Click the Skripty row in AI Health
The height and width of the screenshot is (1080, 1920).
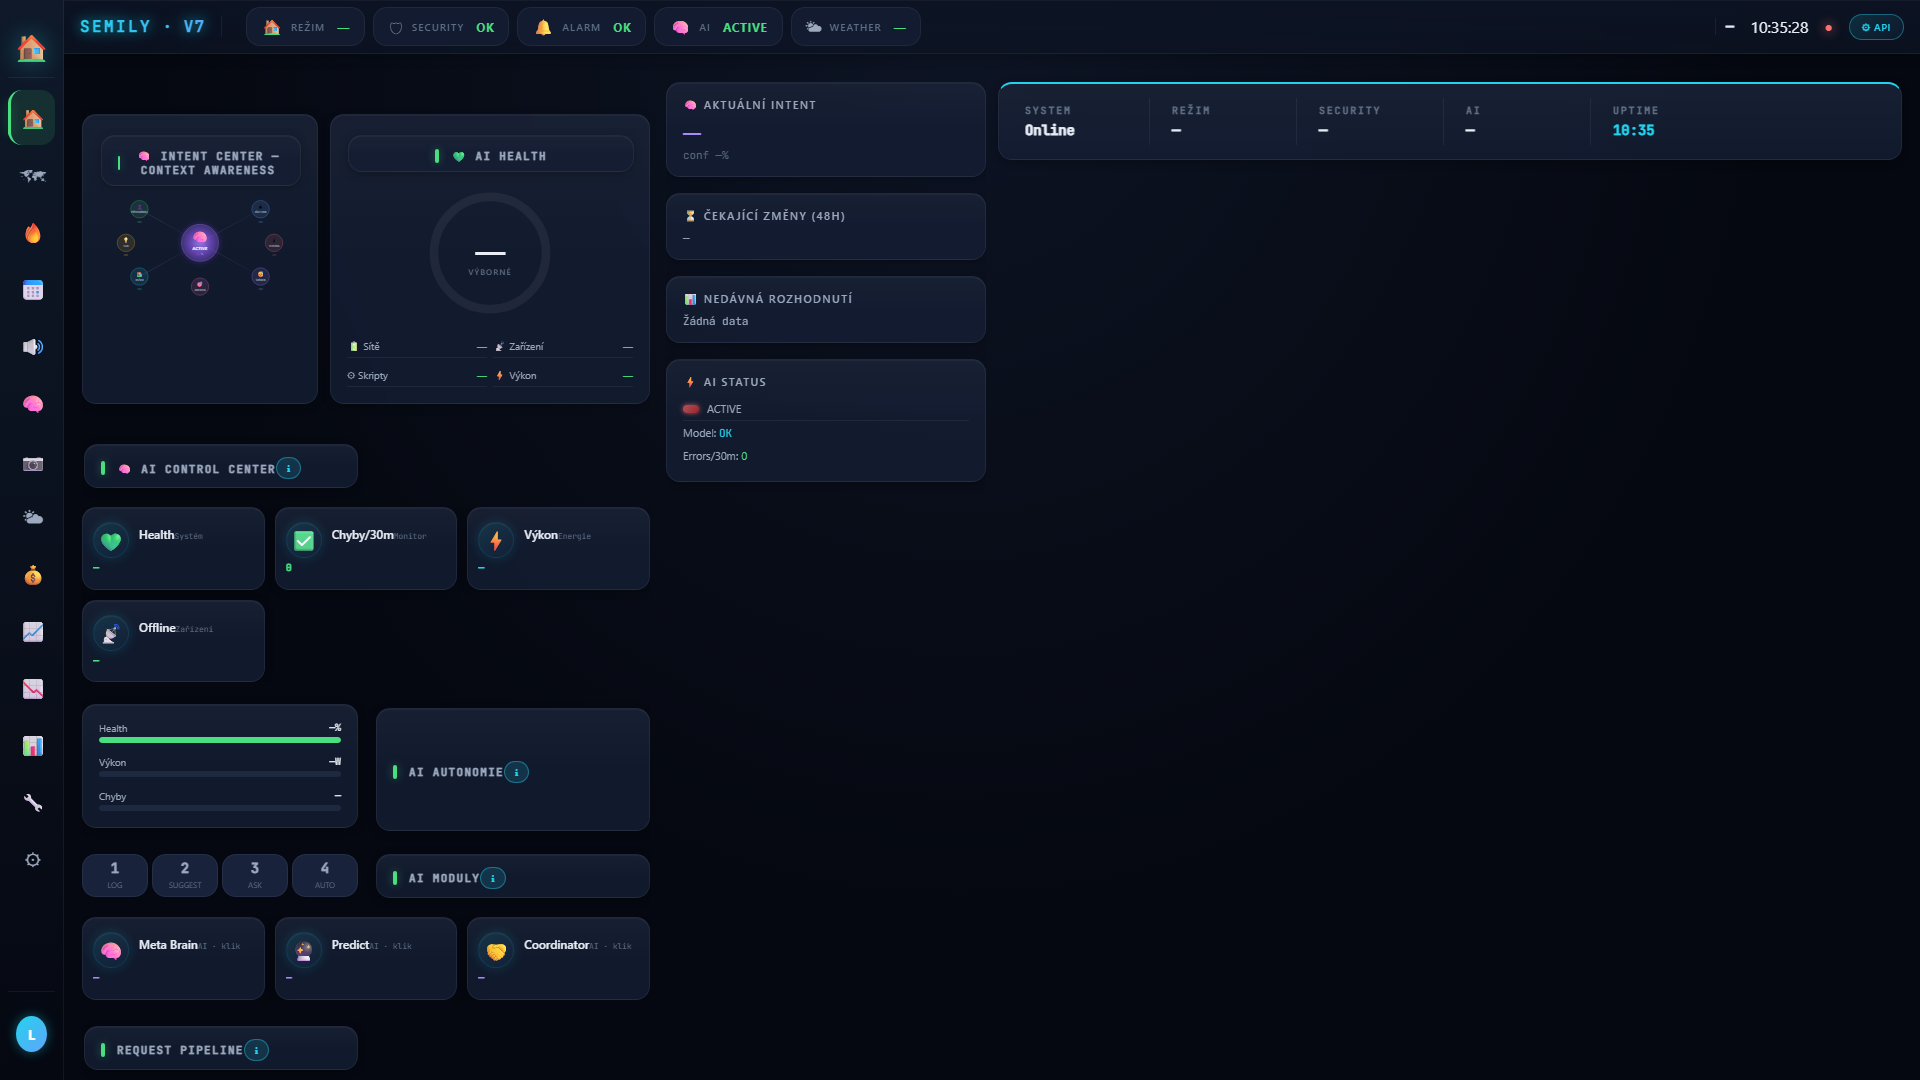pos(418,376)
